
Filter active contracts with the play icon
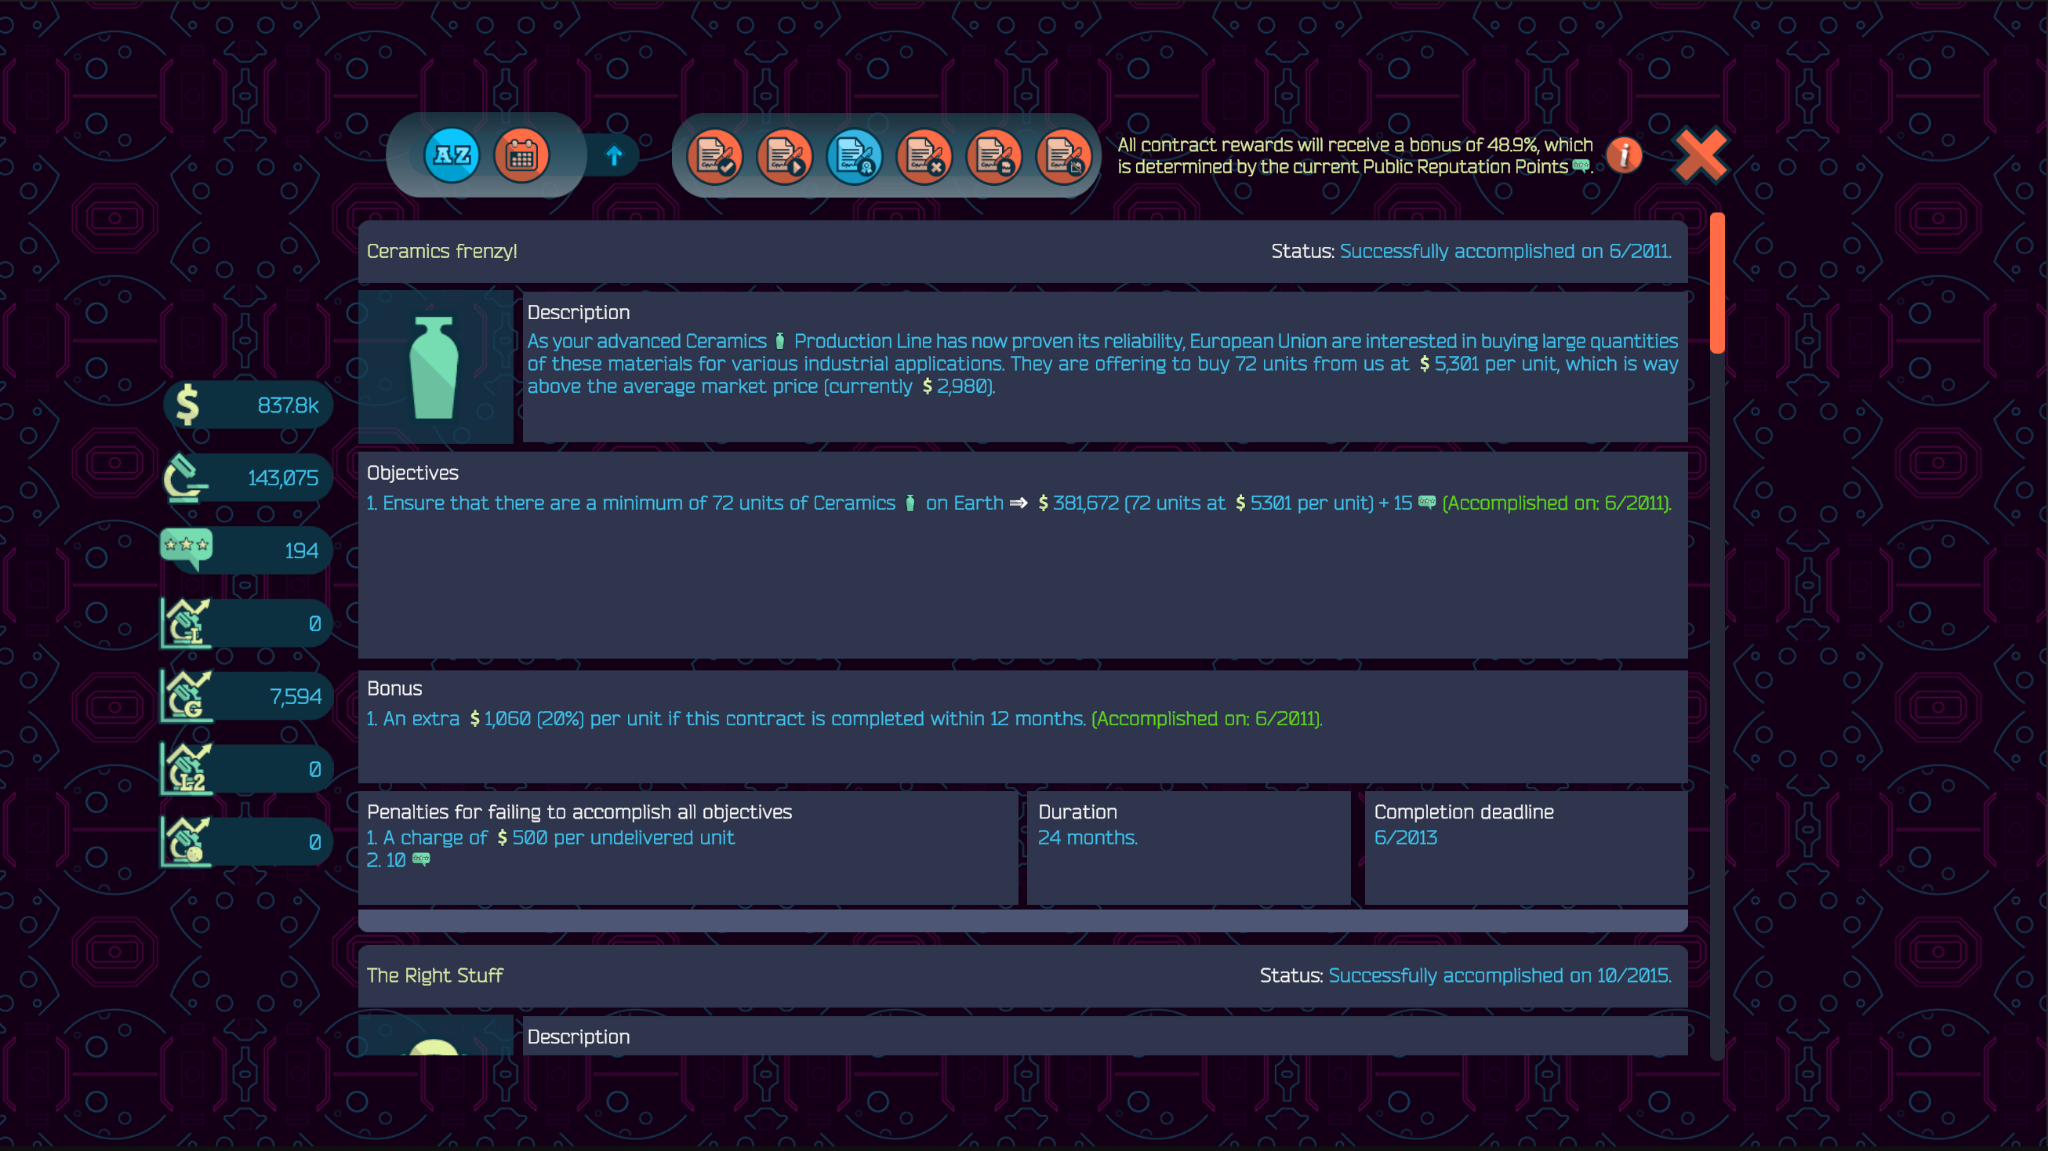[785, 157]
